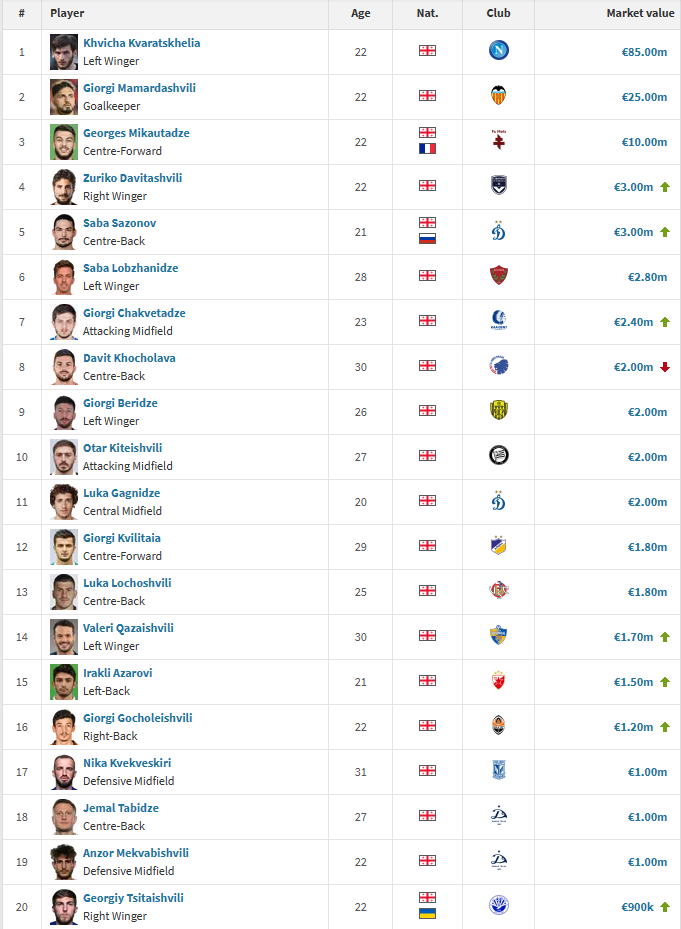Viewport: 681px width, 929px height.
Task: Click the Valencia club crest icon
Action: [x=498, y=96]
